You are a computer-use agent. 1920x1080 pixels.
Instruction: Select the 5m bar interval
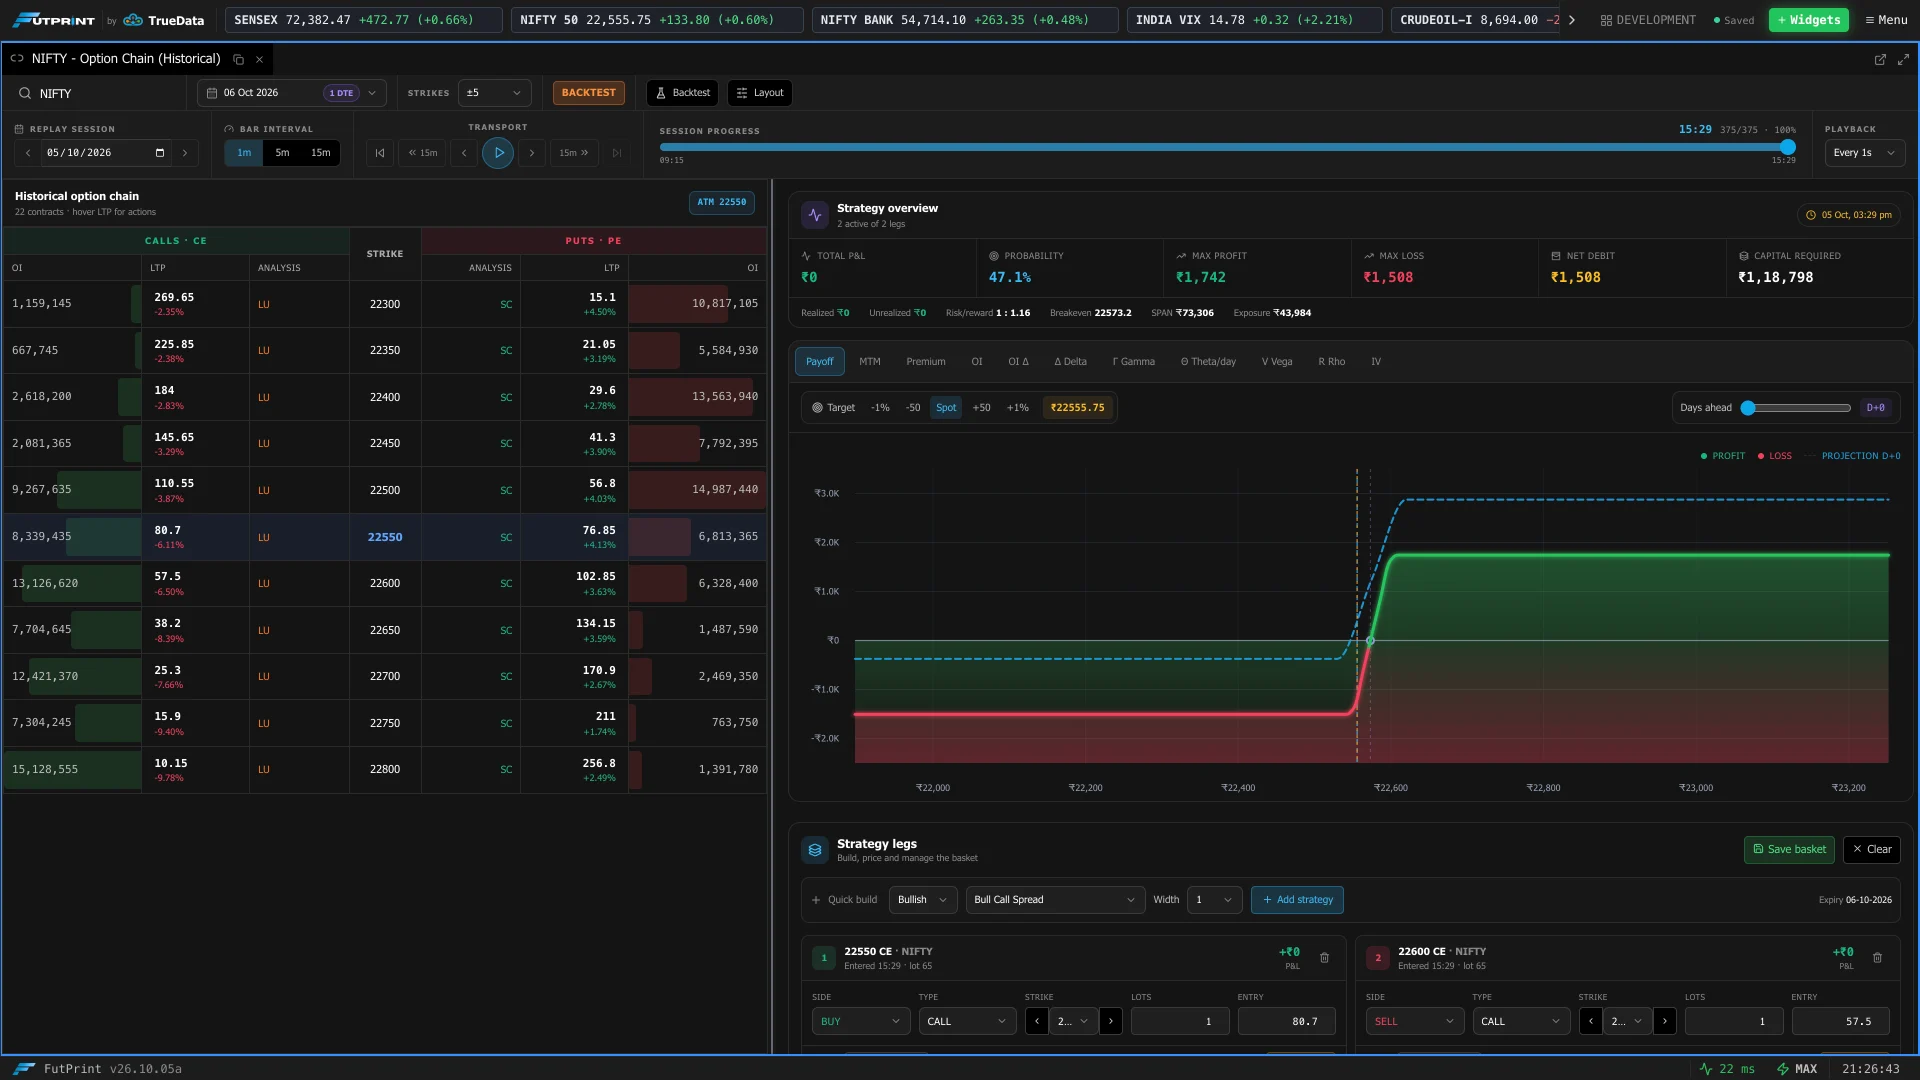(x=282, y=153)
